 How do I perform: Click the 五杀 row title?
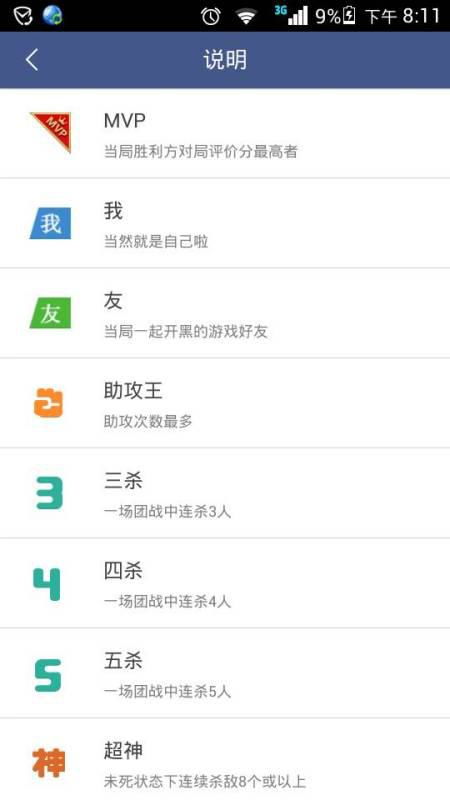pyautogui.click(x=123, y=661)
